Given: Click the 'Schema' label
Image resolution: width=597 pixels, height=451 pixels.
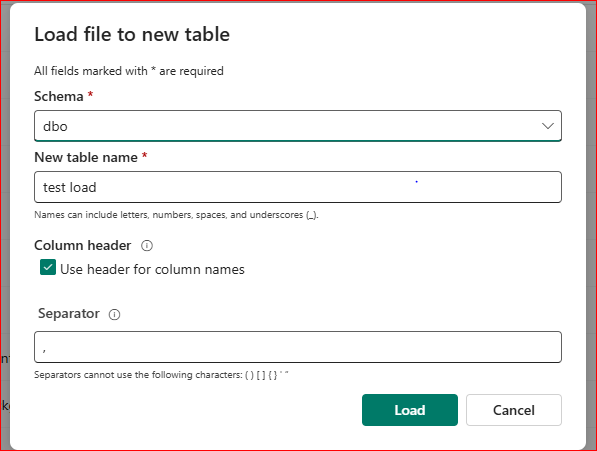Looking at the screenshot, I should 59,96.
